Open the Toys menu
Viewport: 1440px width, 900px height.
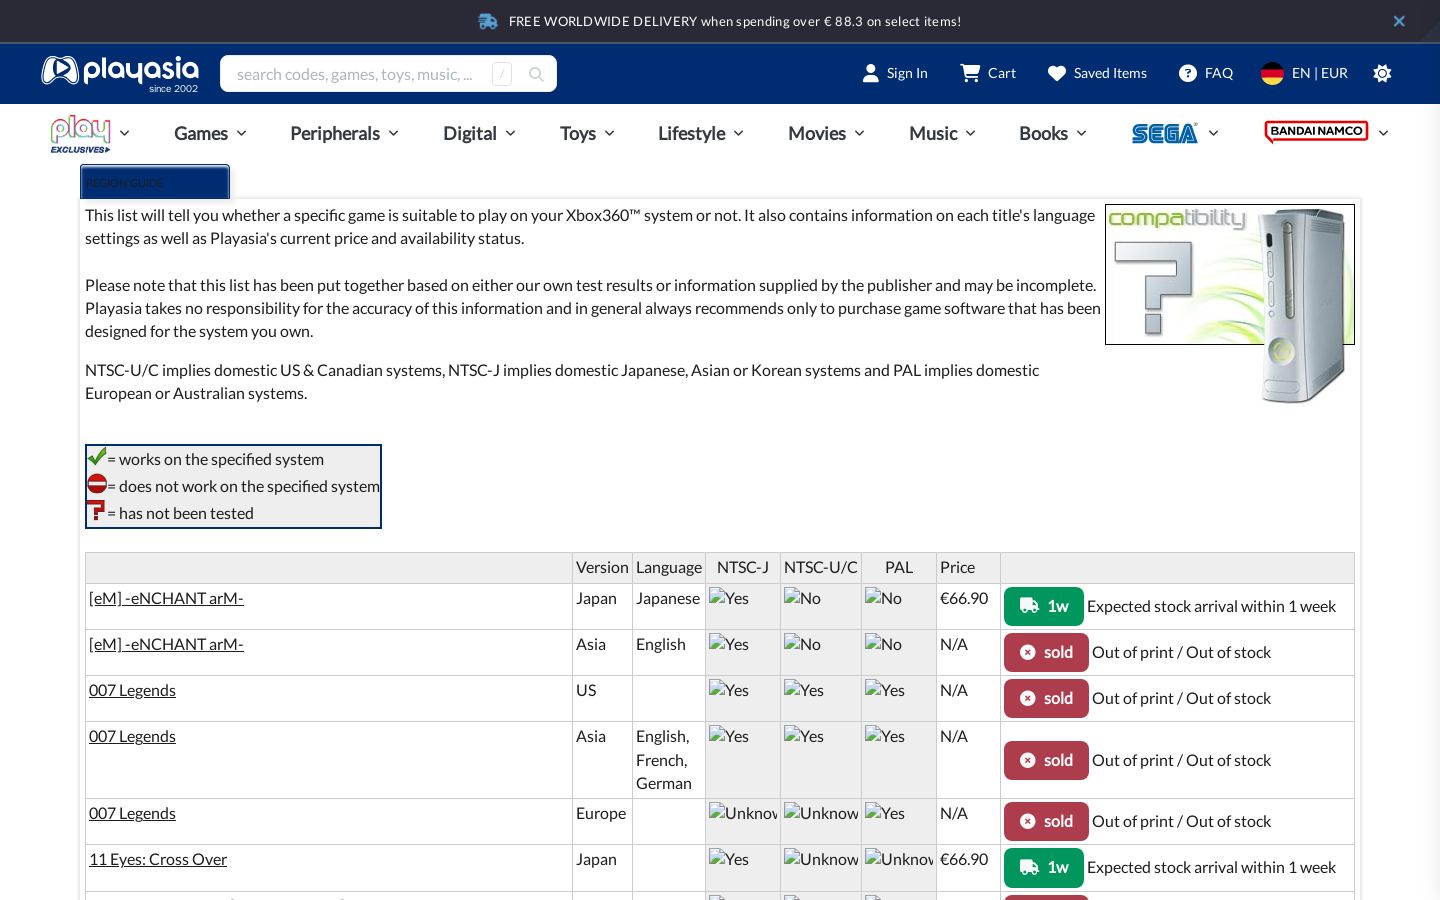click(x=587, y=133)
